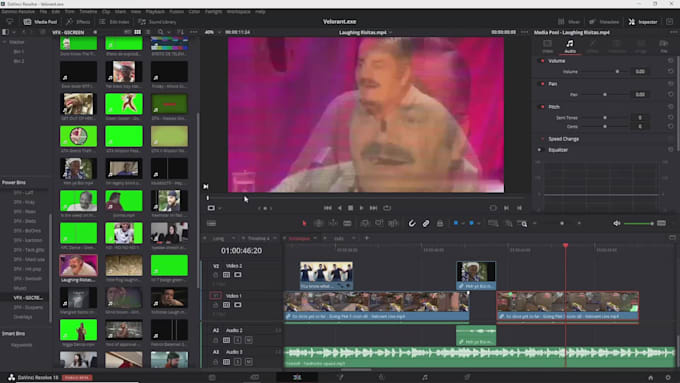Select the VFX - GSCREEN power bin
The height and width of the screenshot is (383, 680).
click(28, 298)
